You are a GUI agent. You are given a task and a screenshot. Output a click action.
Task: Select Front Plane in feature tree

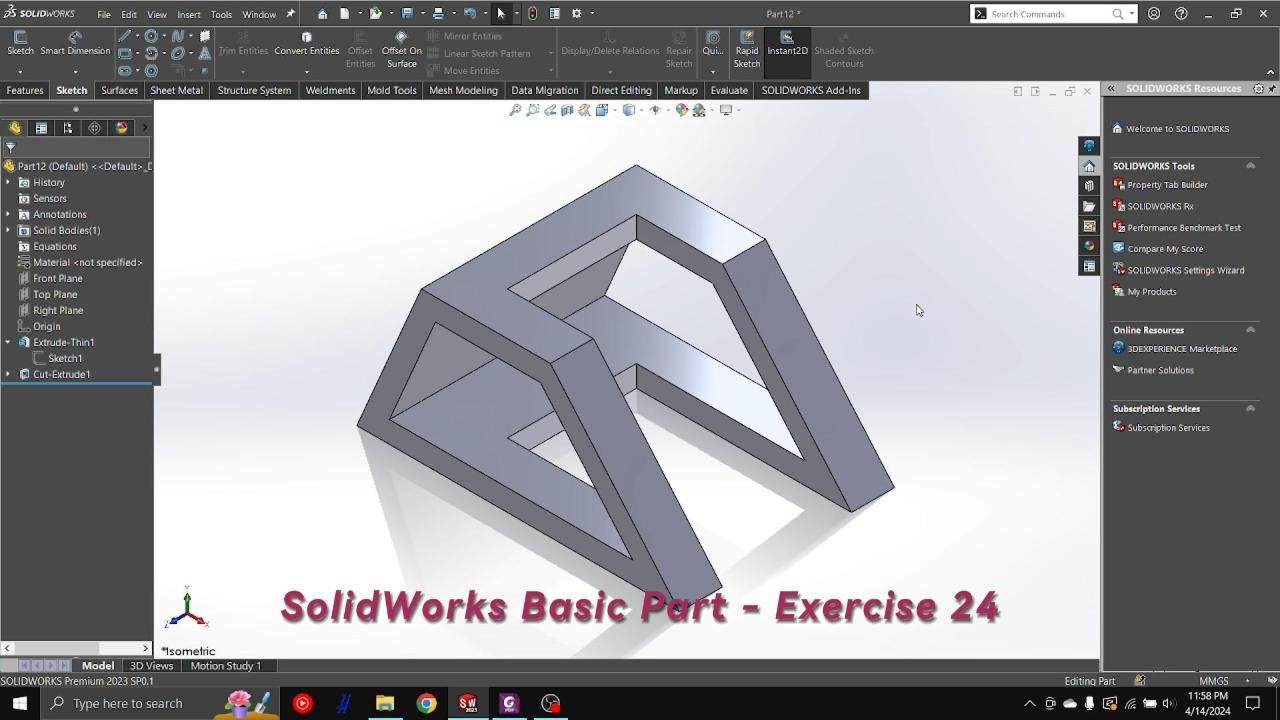(x=57, y=278)
